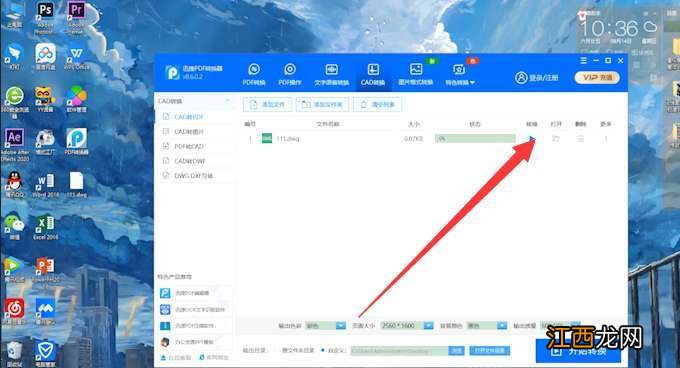Open the 文字语音转换 tab in the toolbar
Viewport: 680px width, 368px height.
331,75
